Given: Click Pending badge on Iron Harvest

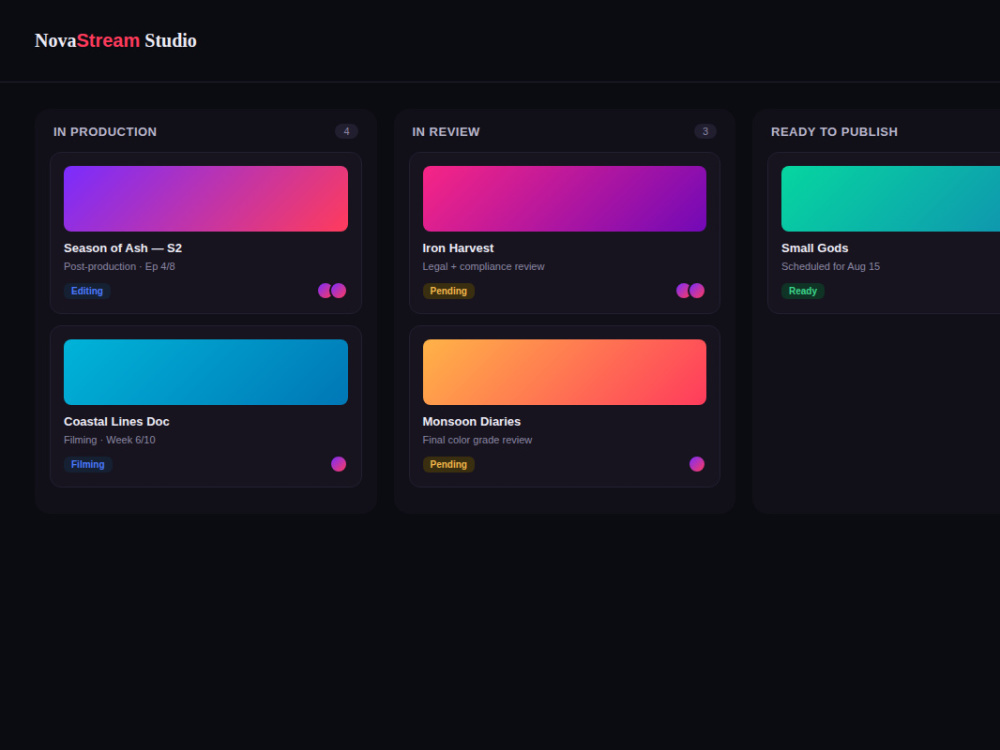Looking at the screenshot, I should click(448, 291).
